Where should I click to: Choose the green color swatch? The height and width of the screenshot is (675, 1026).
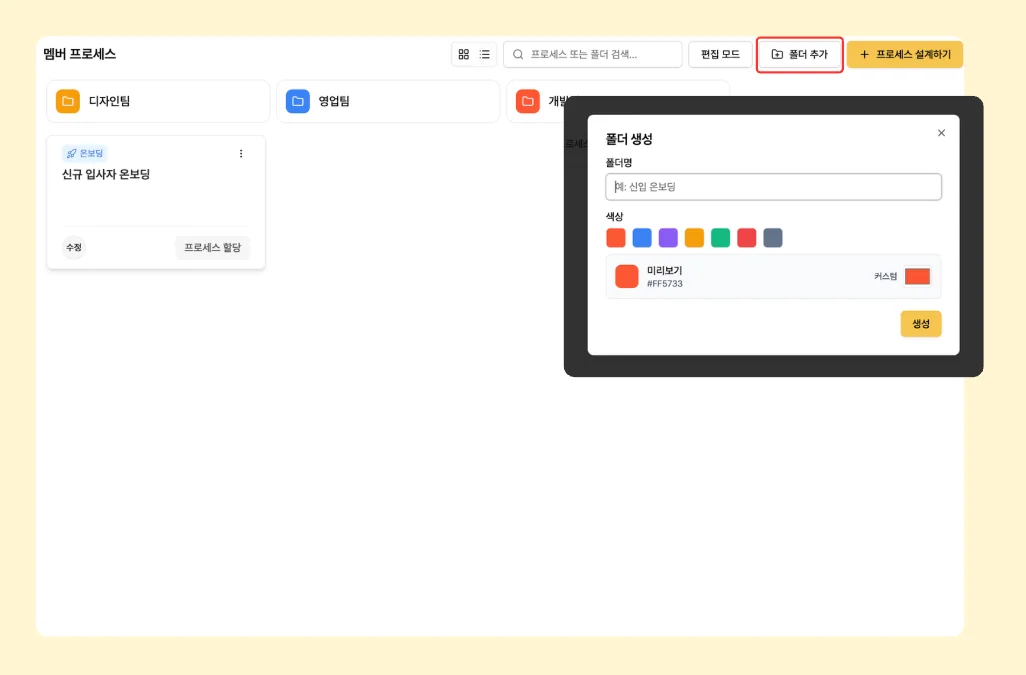[x=720, y=238]
